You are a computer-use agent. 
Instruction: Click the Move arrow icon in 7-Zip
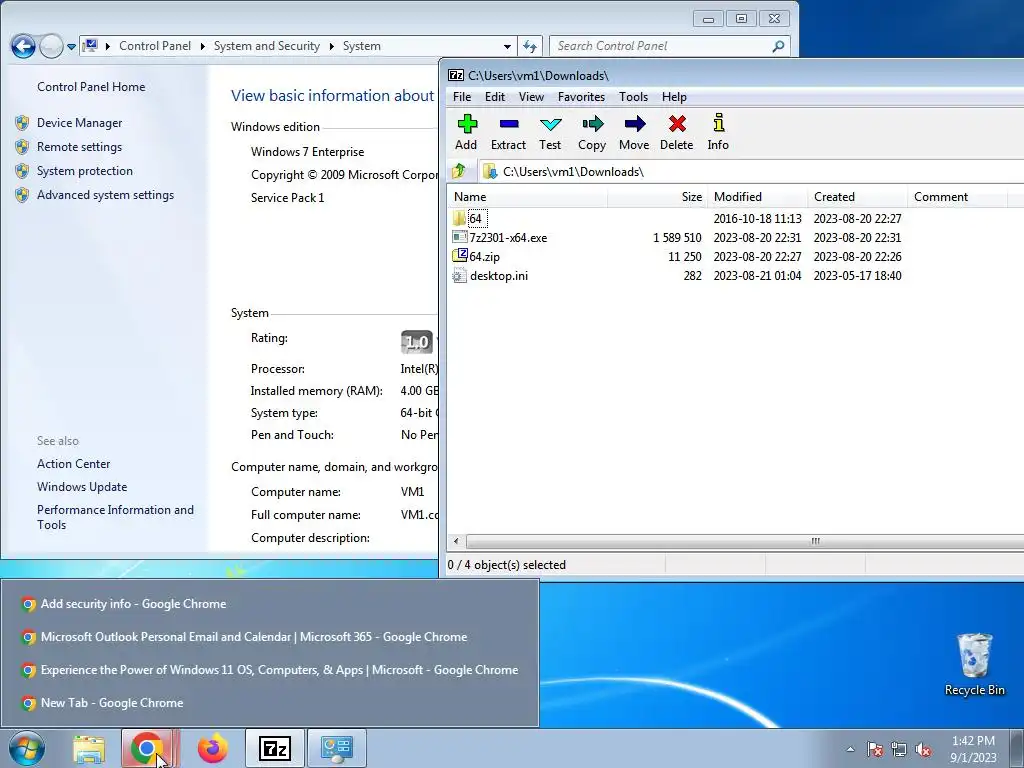(x=634, y=132)
